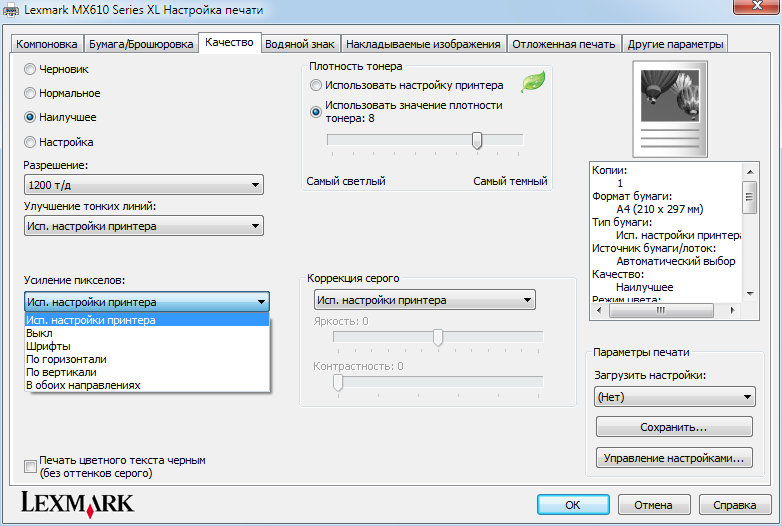
Task: Click the A4 (210 x 297 мм) text
Action: [659, 209]
